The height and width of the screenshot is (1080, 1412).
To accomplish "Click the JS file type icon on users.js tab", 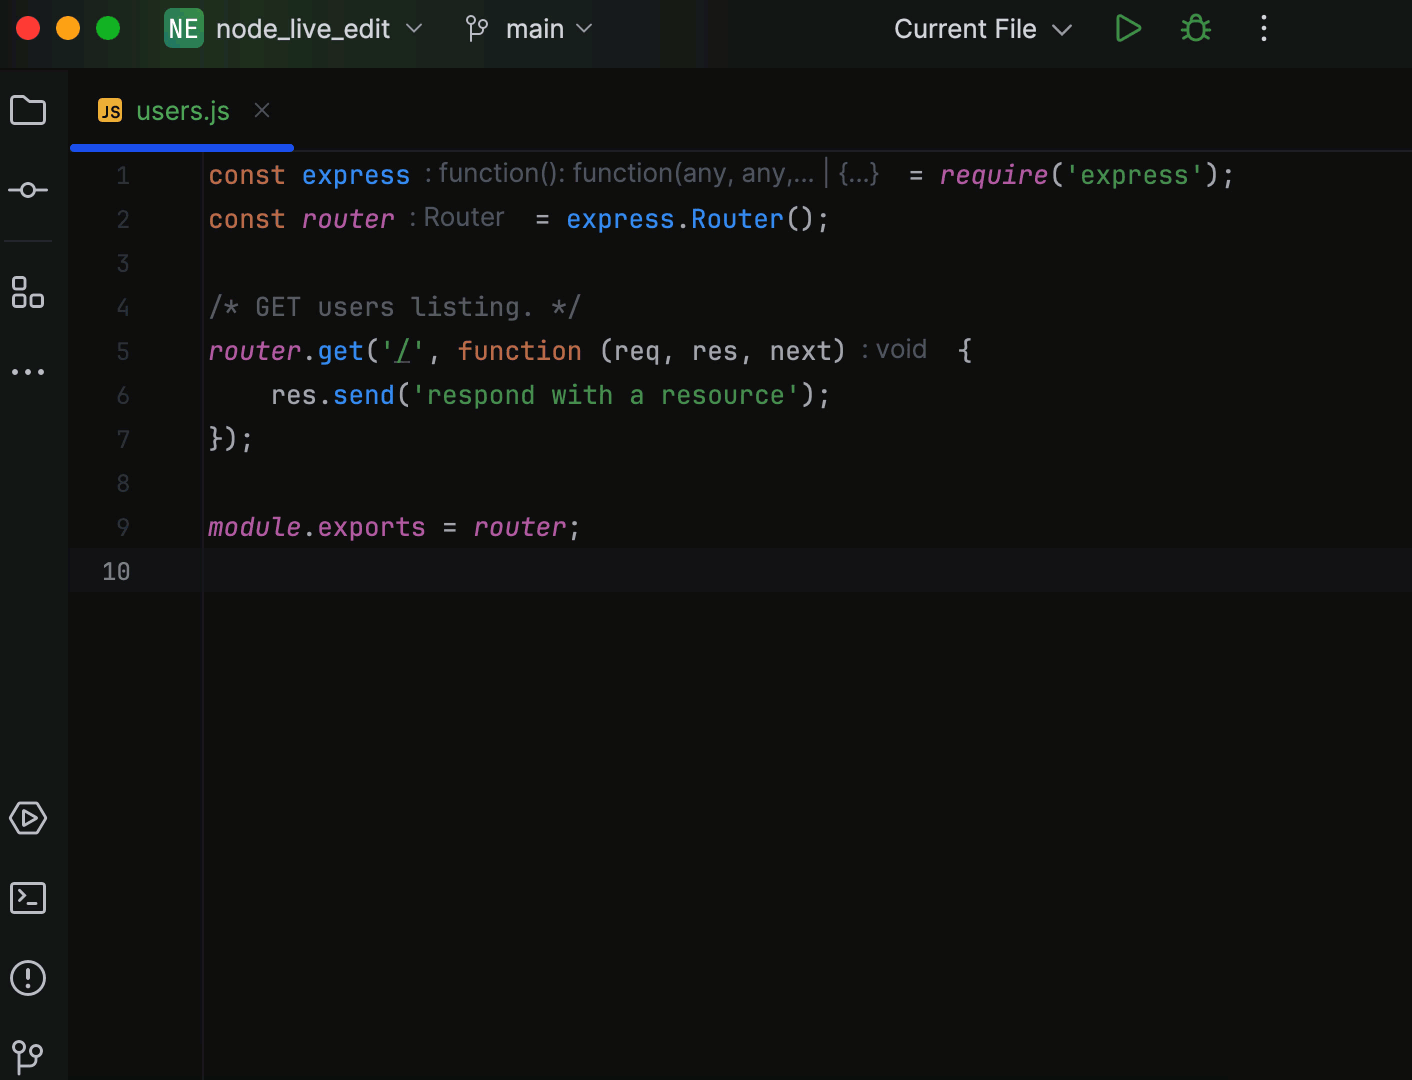I will pos(111,110).
